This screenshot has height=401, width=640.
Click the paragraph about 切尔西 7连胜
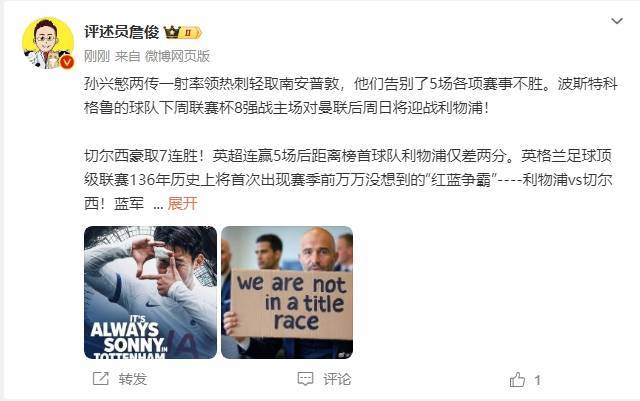coord(348,179)
